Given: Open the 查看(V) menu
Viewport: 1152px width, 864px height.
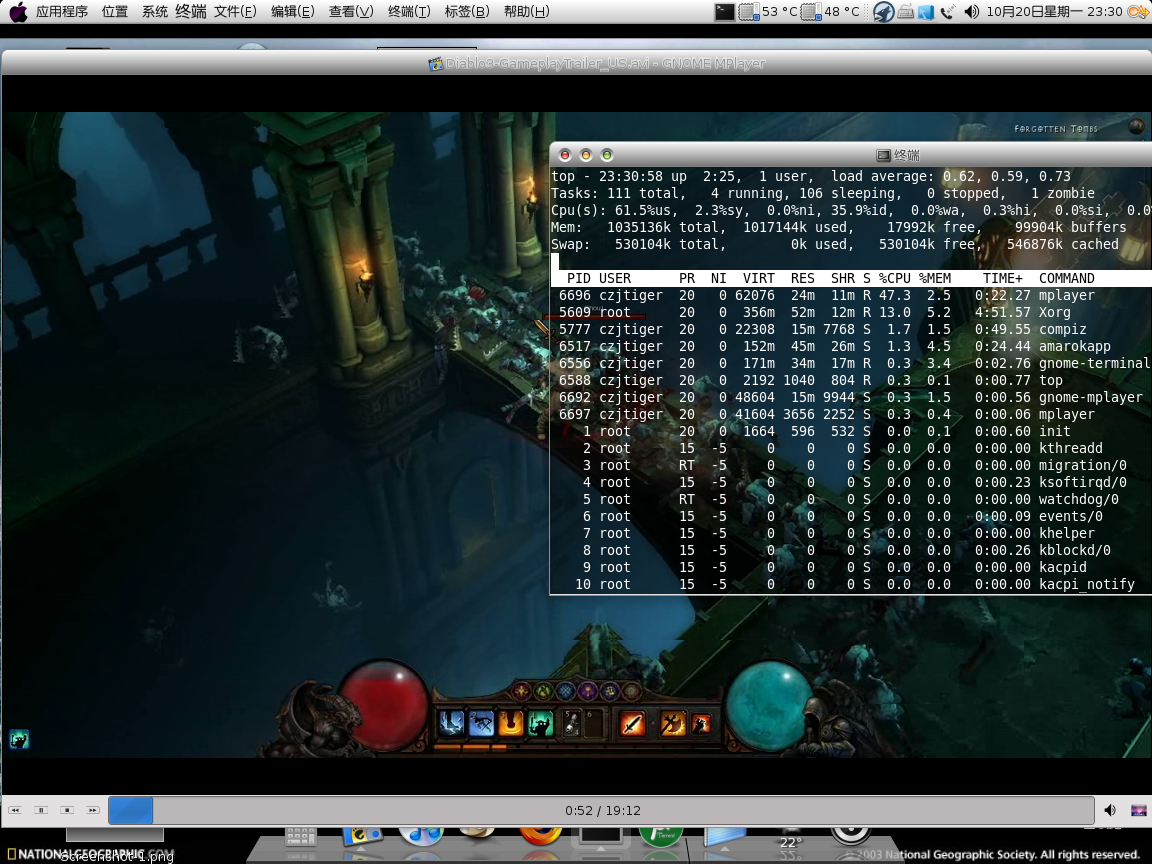Looking at the screenshot, I should pos(350,12).
